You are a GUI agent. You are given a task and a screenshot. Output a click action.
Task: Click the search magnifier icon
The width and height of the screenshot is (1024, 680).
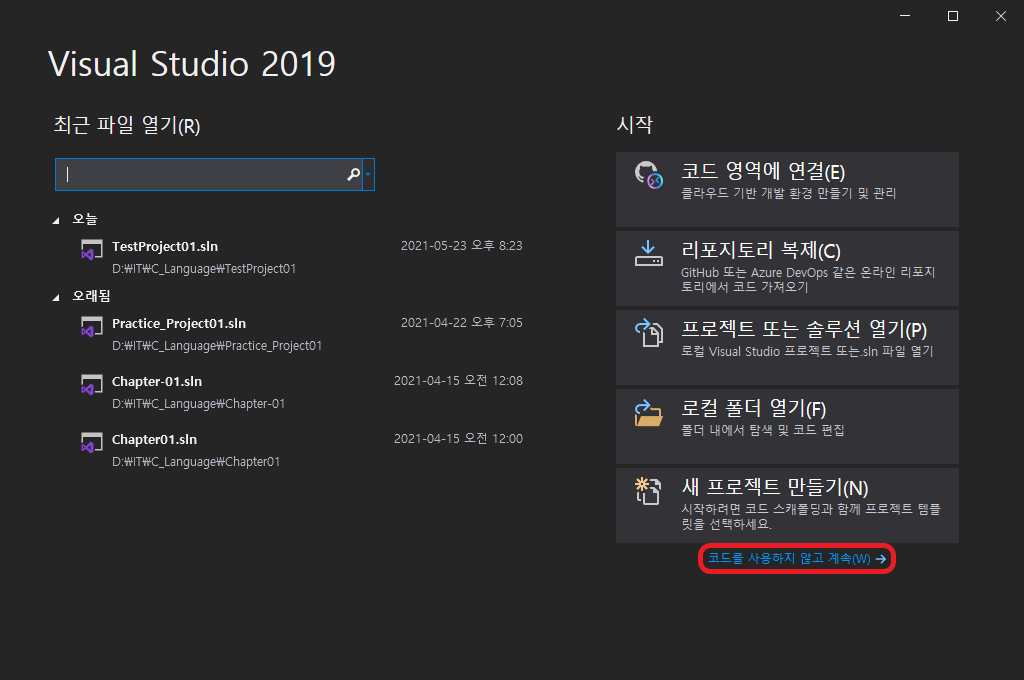point(353,174)
